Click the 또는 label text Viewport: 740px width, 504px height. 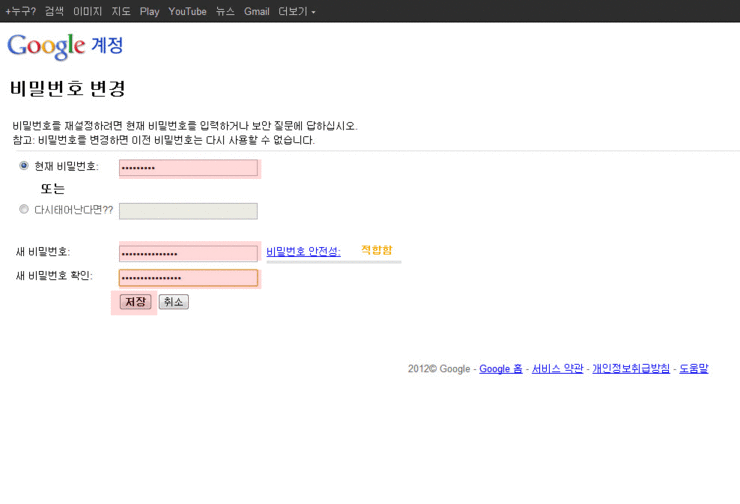pos(52,189)
